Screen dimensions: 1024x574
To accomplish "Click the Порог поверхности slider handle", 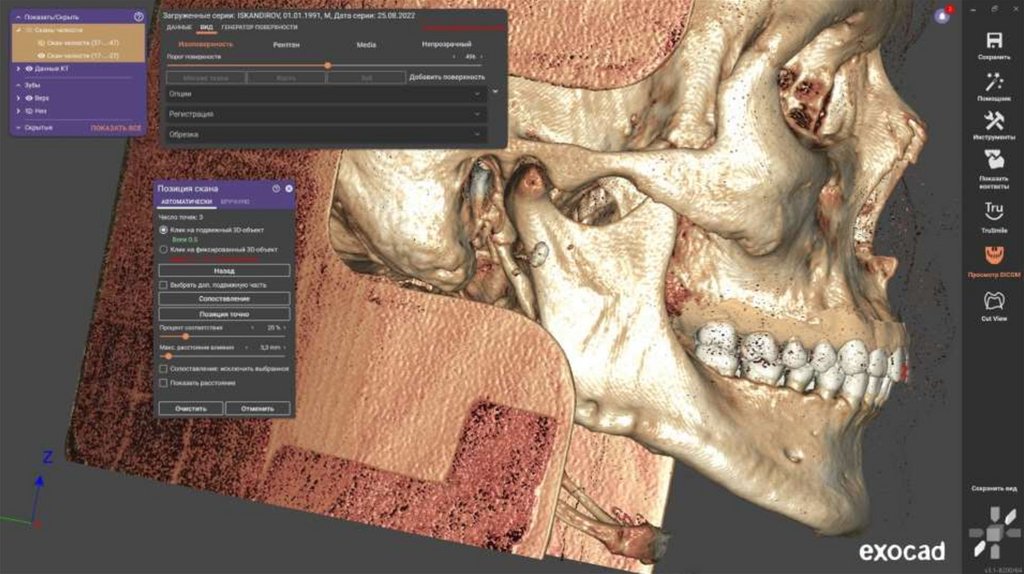I will (327, 66).
